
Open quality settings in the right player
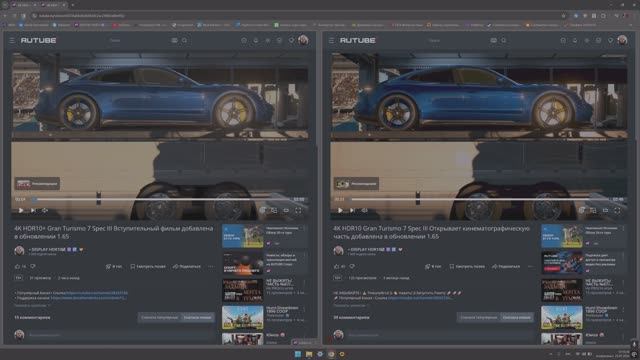pyautogui.click(x=582, y=211)
